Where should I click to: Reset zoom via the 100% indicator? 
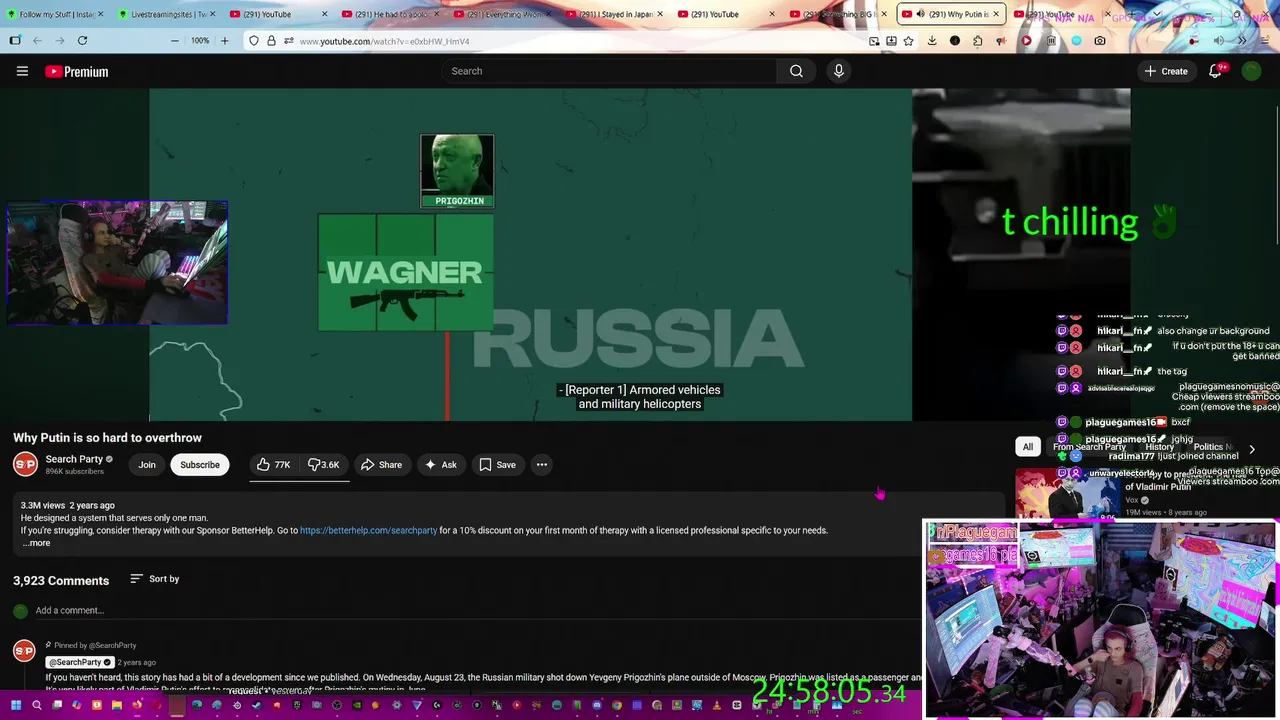pyautogui.click(x=200, y=41)
